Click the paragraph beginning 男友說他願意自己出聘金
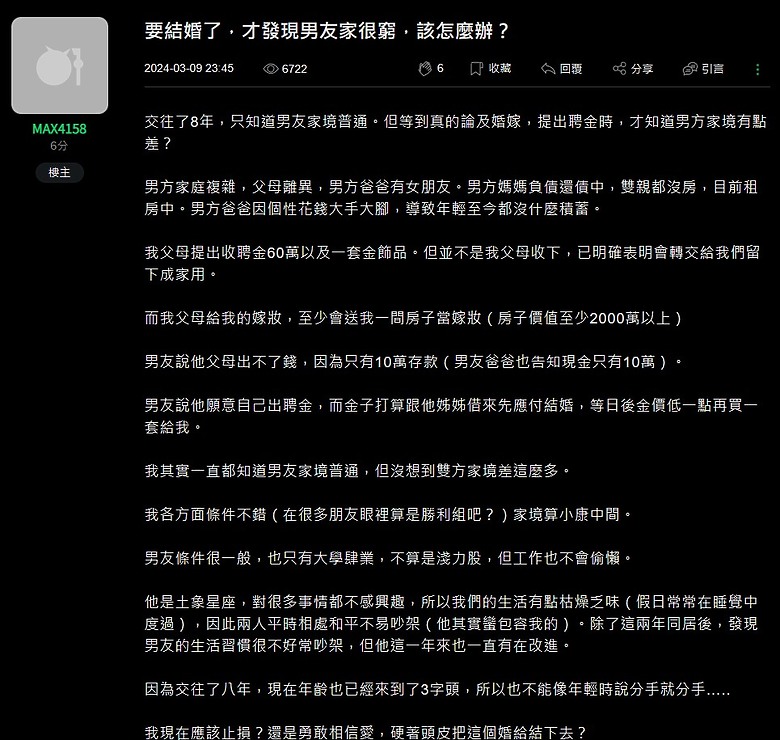 [451, 416]
